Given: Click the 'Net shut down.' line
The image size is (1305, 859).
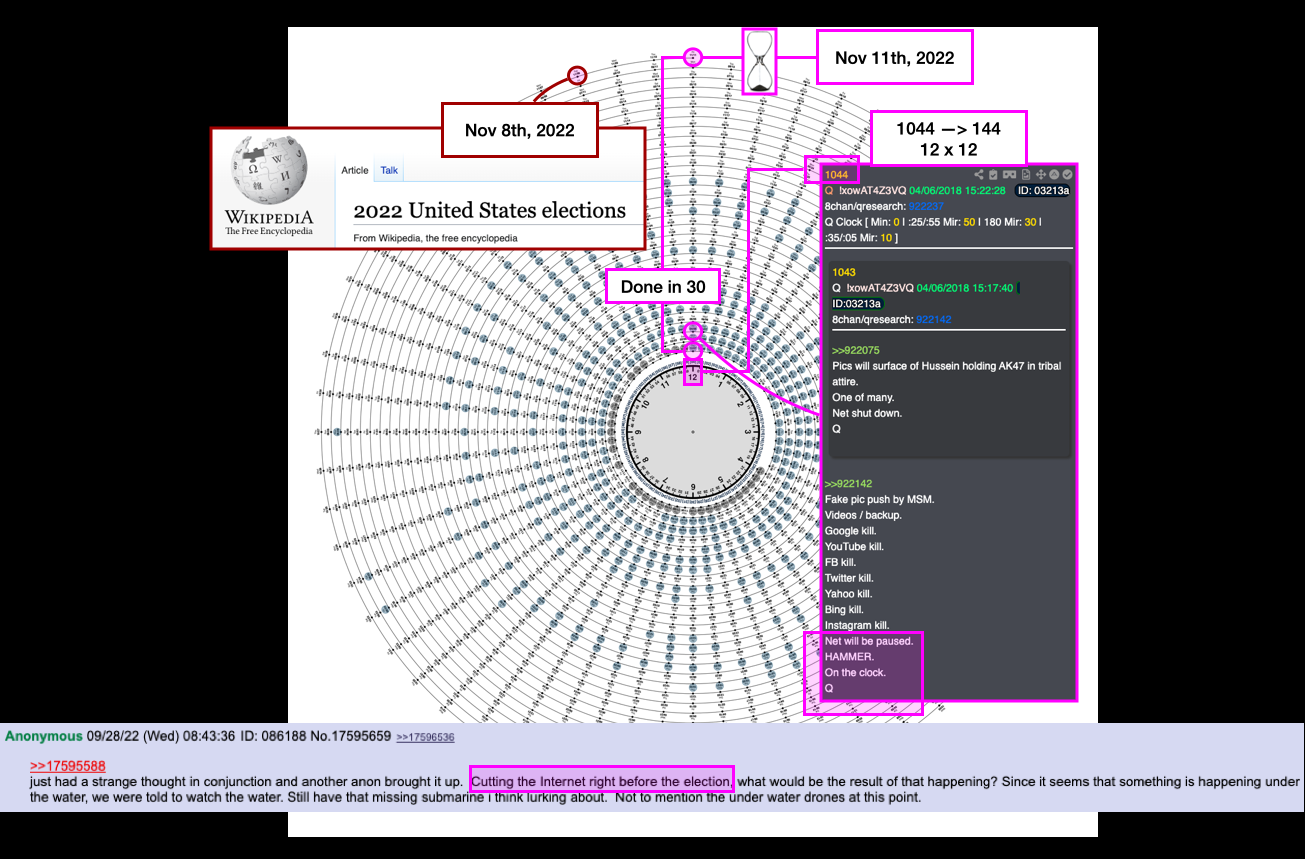Looking at the screenshot, I should (866, 413).
